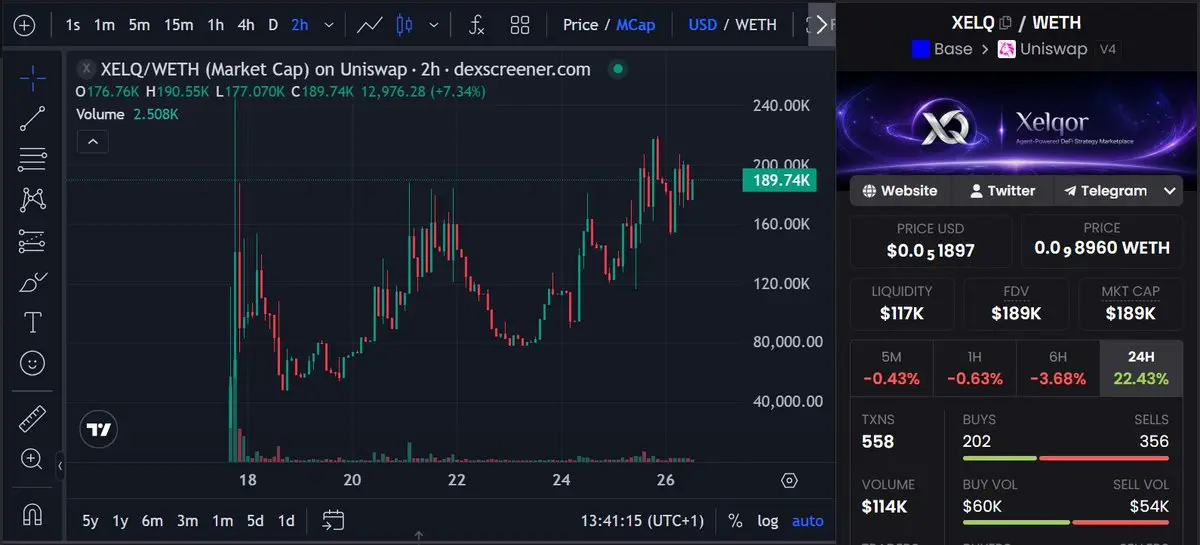The image size is (1200, 545).
Task: Select the 1s interval
Action: click(72, 25)
